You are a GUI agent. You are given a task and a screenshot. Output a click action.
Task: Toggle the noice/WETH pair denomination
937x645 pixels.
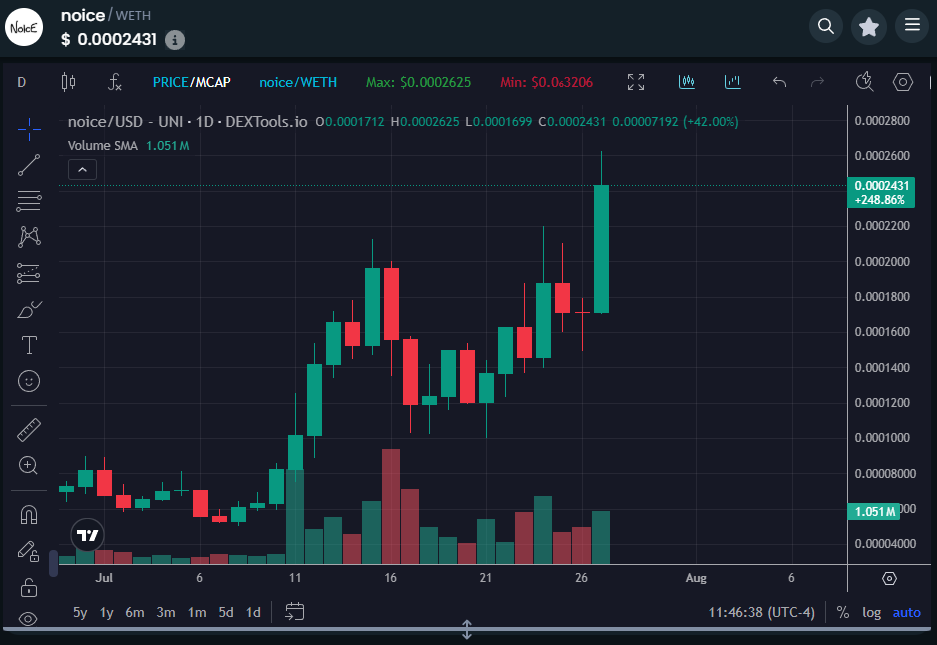point(298,82)
